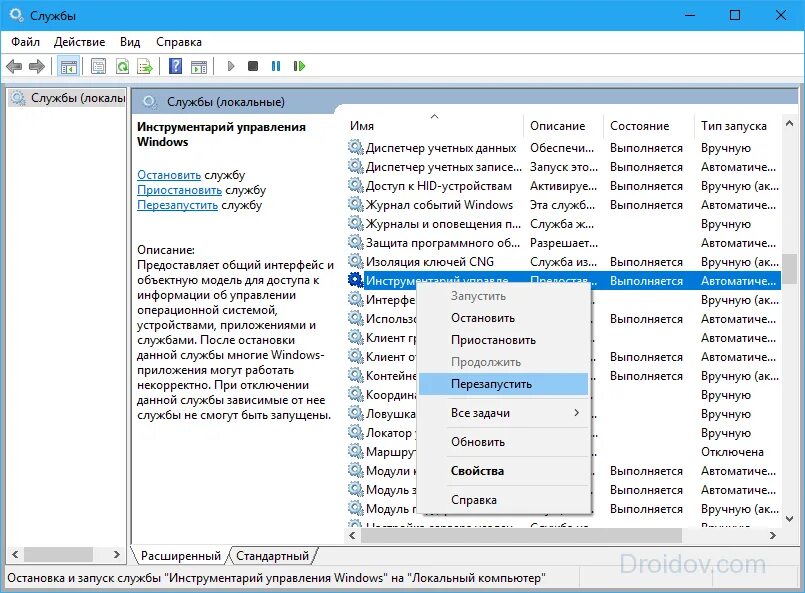Image resolution: width=805 pixels, height=593 pixels.
Task: Click services list horizontal scroll left arrow
Action: 352,535
